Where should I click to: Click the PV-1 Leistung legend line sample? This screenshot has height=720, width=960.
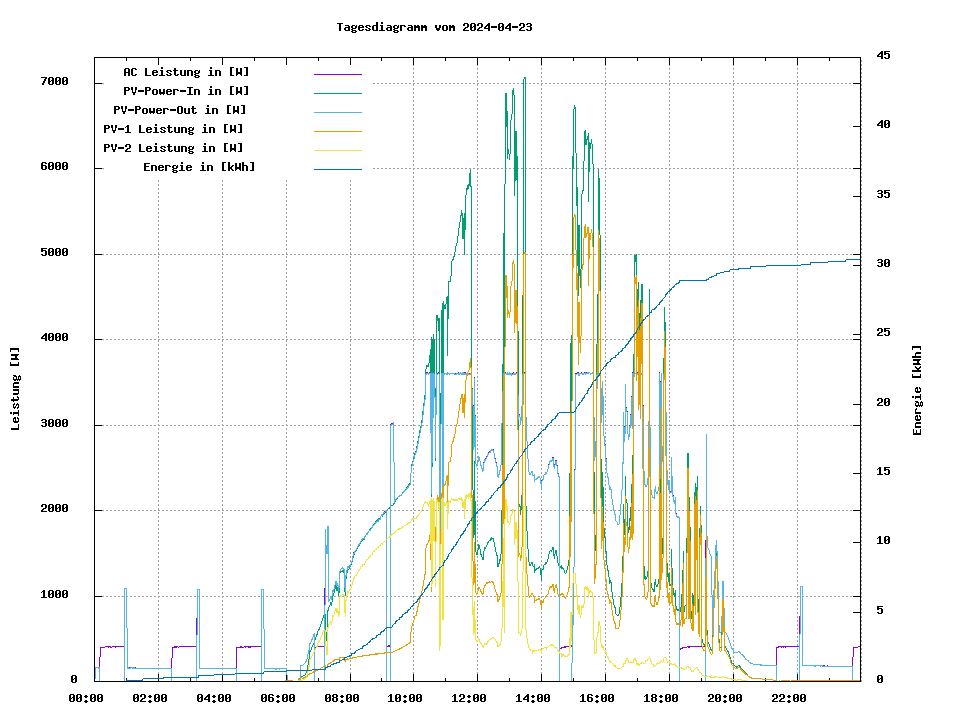coord(338,131)
